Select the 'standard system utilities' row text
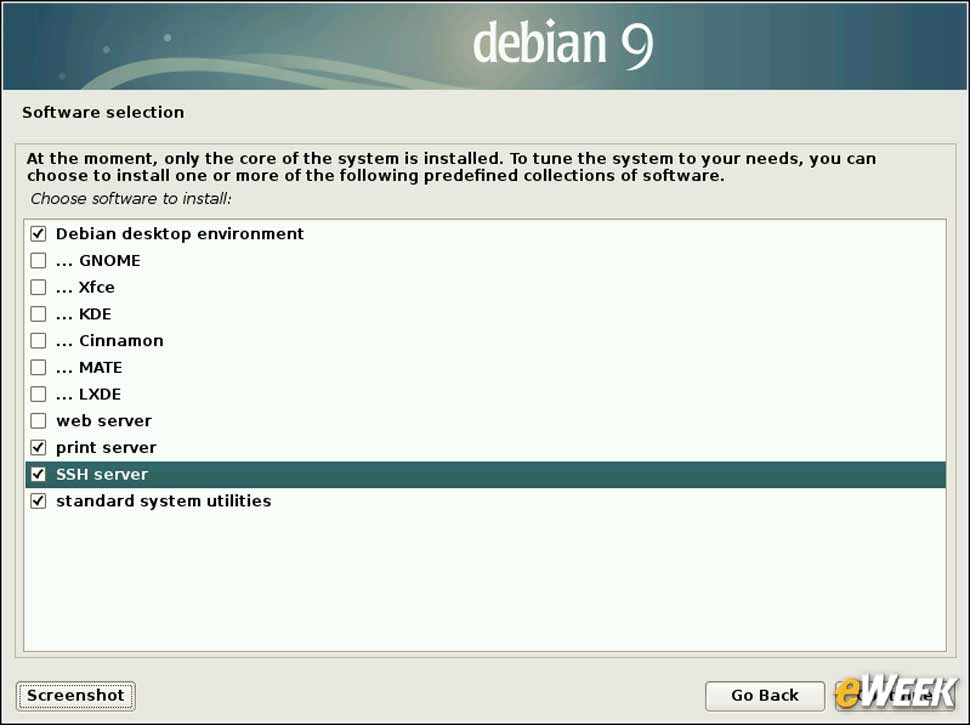This screenshot has height=725, width=970. click(164, 501)
